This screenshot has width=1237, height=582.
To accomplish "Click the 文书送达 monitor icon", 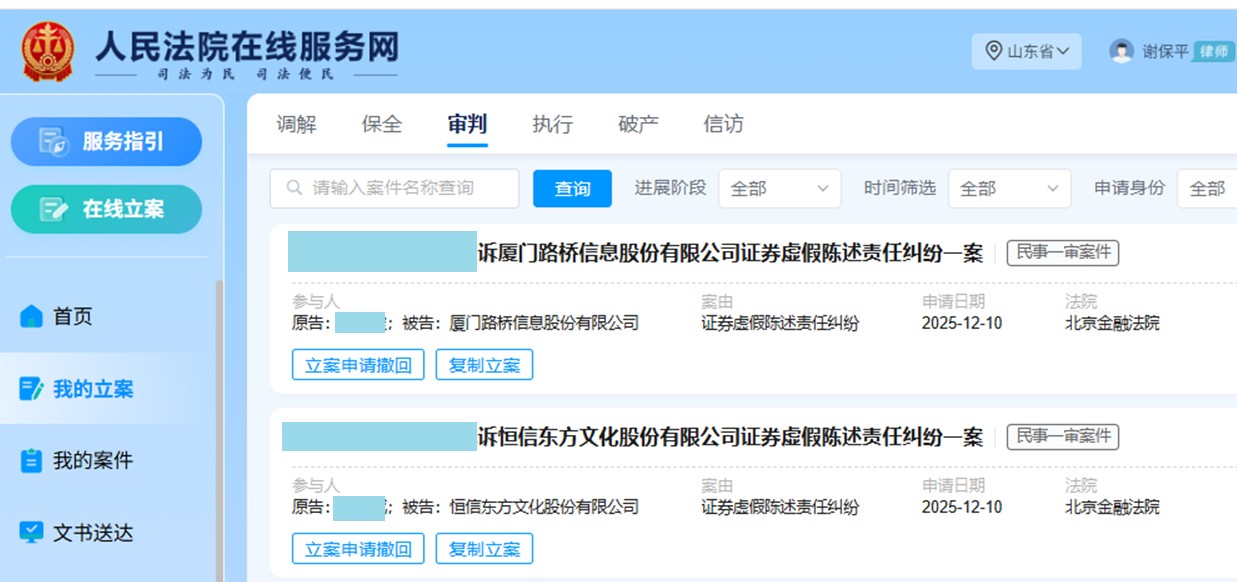I will point(32,533).
